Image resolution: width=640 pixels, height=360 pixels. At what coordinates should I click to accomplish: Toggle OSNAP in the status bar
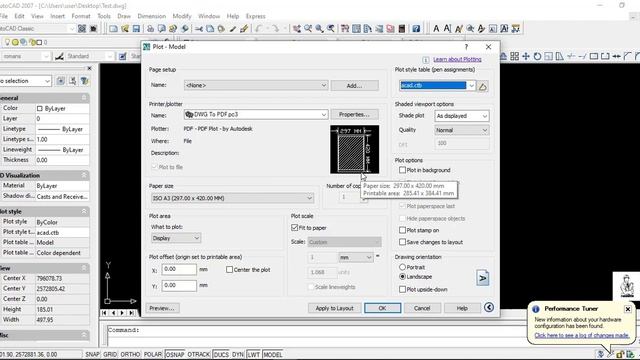coord(175,354)
